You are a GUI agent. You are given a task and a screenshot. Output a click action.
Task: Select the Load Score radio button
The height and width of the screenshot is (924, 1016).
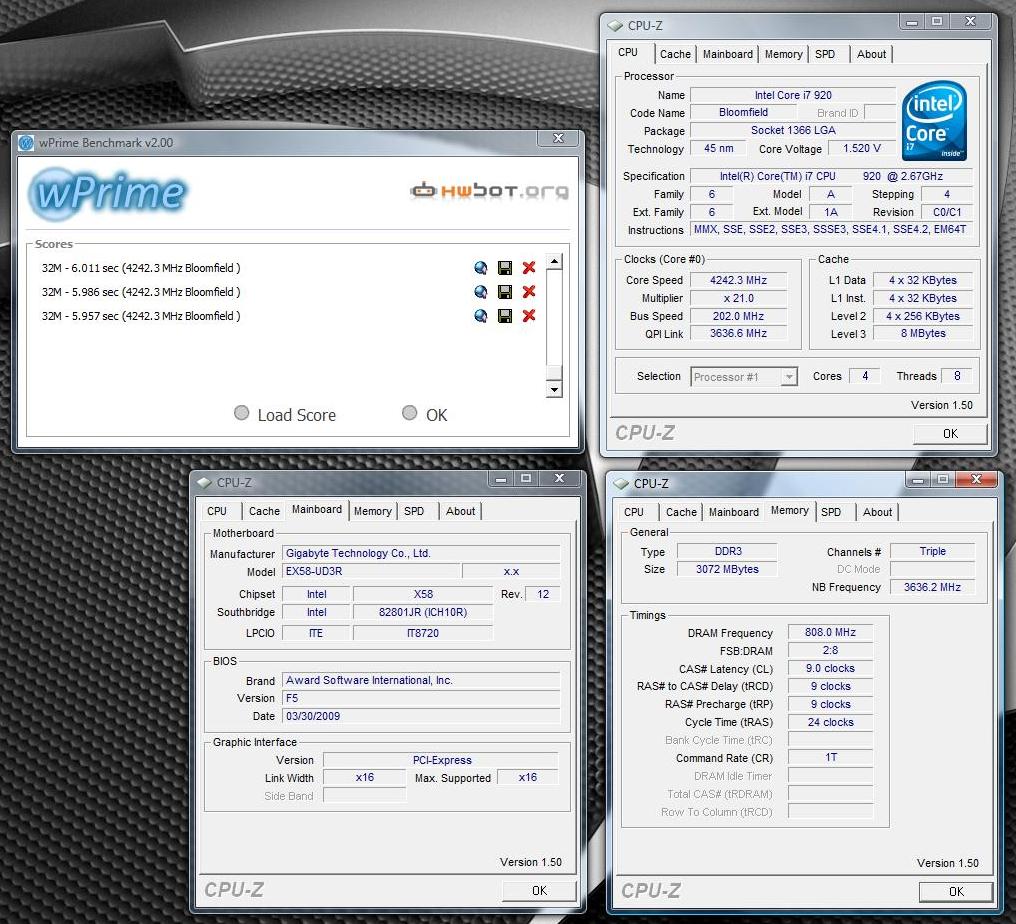pyautogui.click(x=242, y=413)
